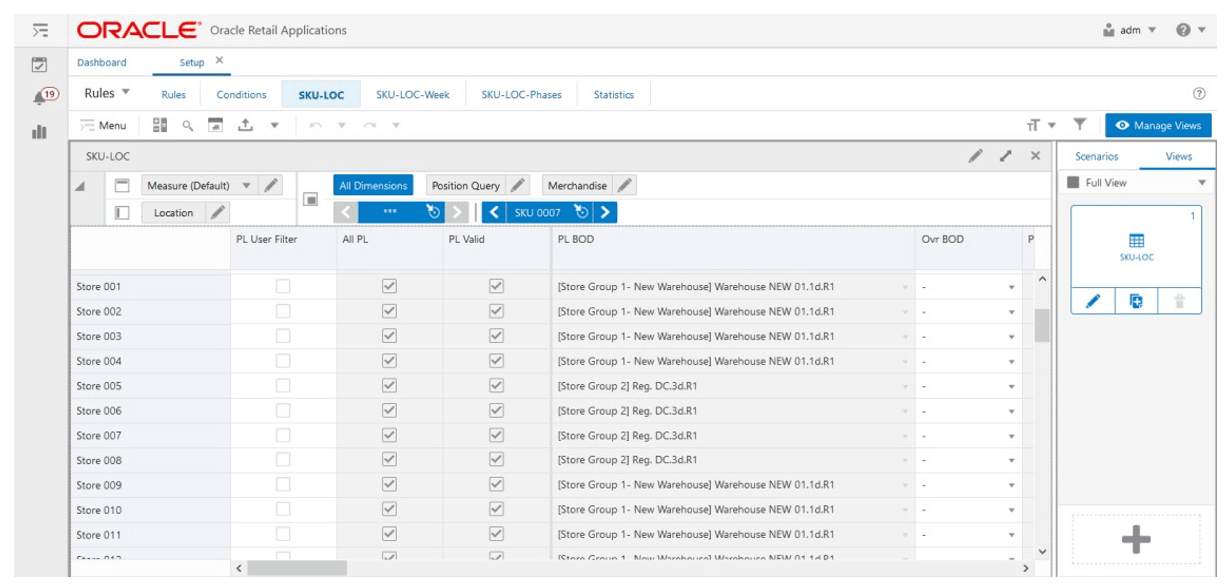This screenshot has height=585, width=1227.
Task: Open the notifications bell icon
Action: tap(39, 95)
